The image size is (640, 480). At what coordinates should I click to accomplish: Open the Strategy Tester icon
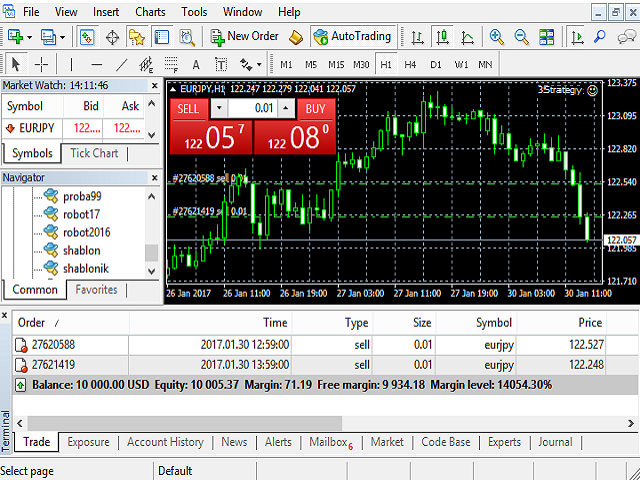(x=187, y=37)
